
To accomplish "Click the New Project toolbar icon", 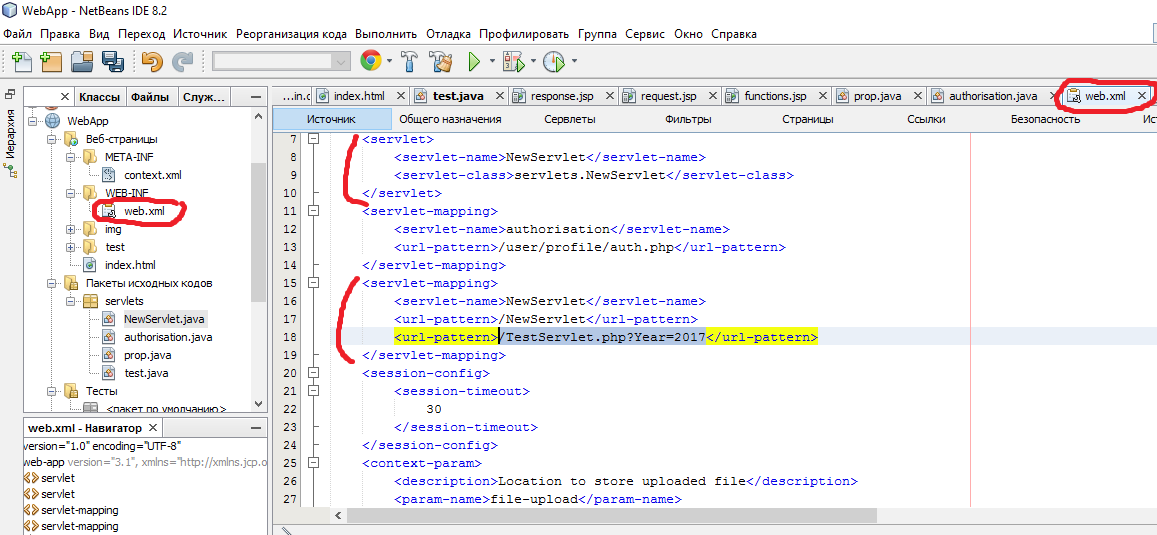I will coord(51,61).
